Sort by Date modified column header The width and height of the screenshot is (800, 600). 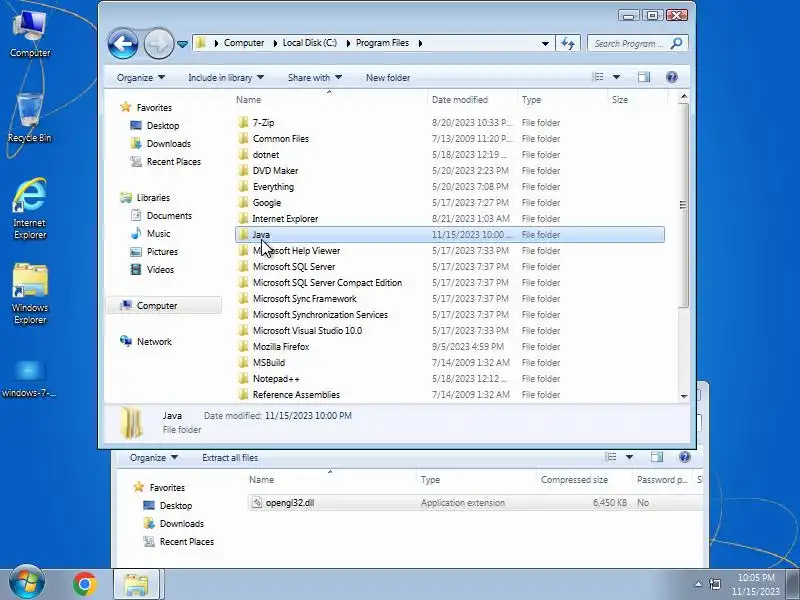pyautogui.click(x=460, y=99)
